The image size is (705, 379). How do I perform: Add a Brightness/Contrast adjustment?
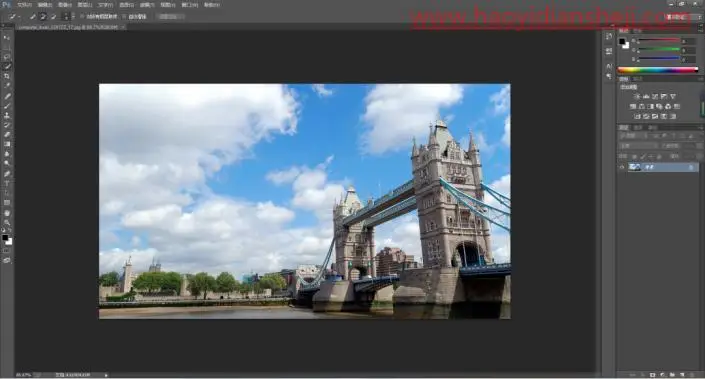click(x=637, y=96)
